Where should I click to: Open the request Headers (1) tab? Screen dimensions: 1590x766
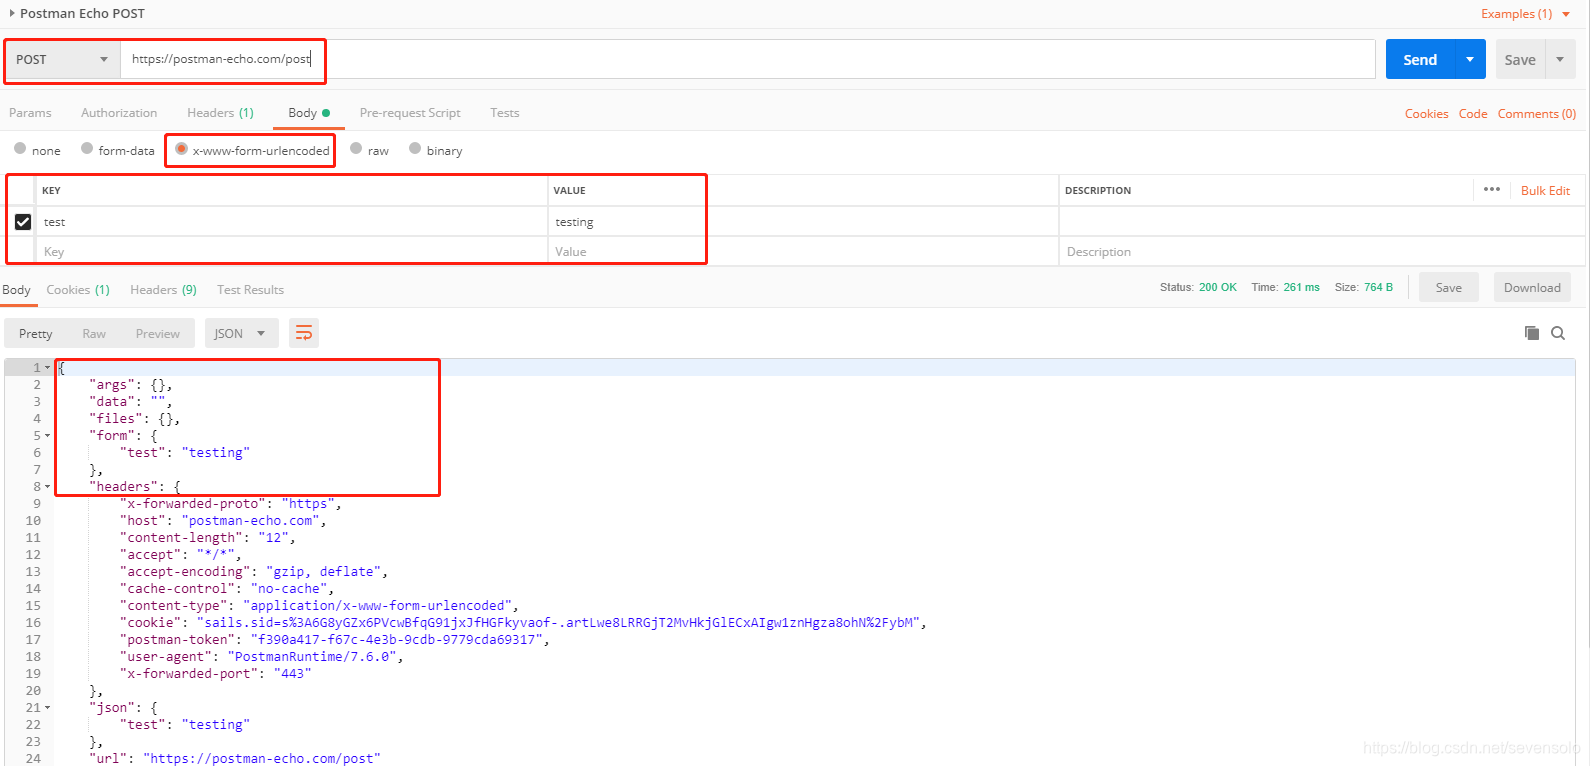[x=220, y=113]
